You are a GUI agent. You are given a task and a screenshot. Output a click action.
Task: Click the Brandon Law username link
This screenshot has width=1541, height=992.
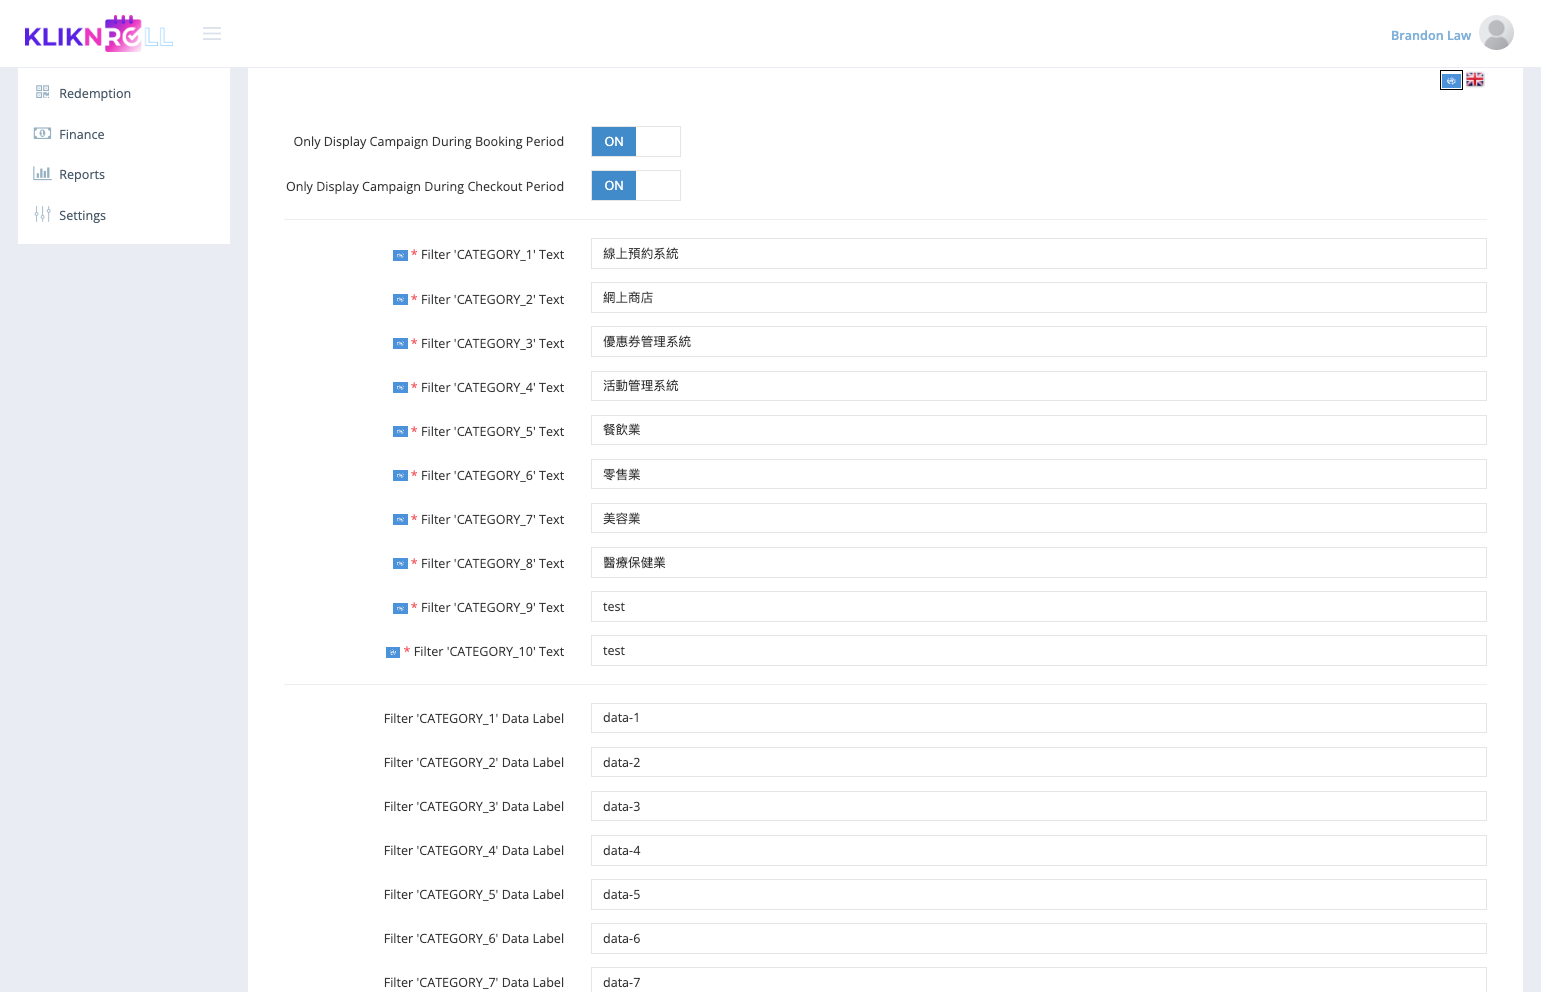pyautogui.click(x=1431, y=35)
